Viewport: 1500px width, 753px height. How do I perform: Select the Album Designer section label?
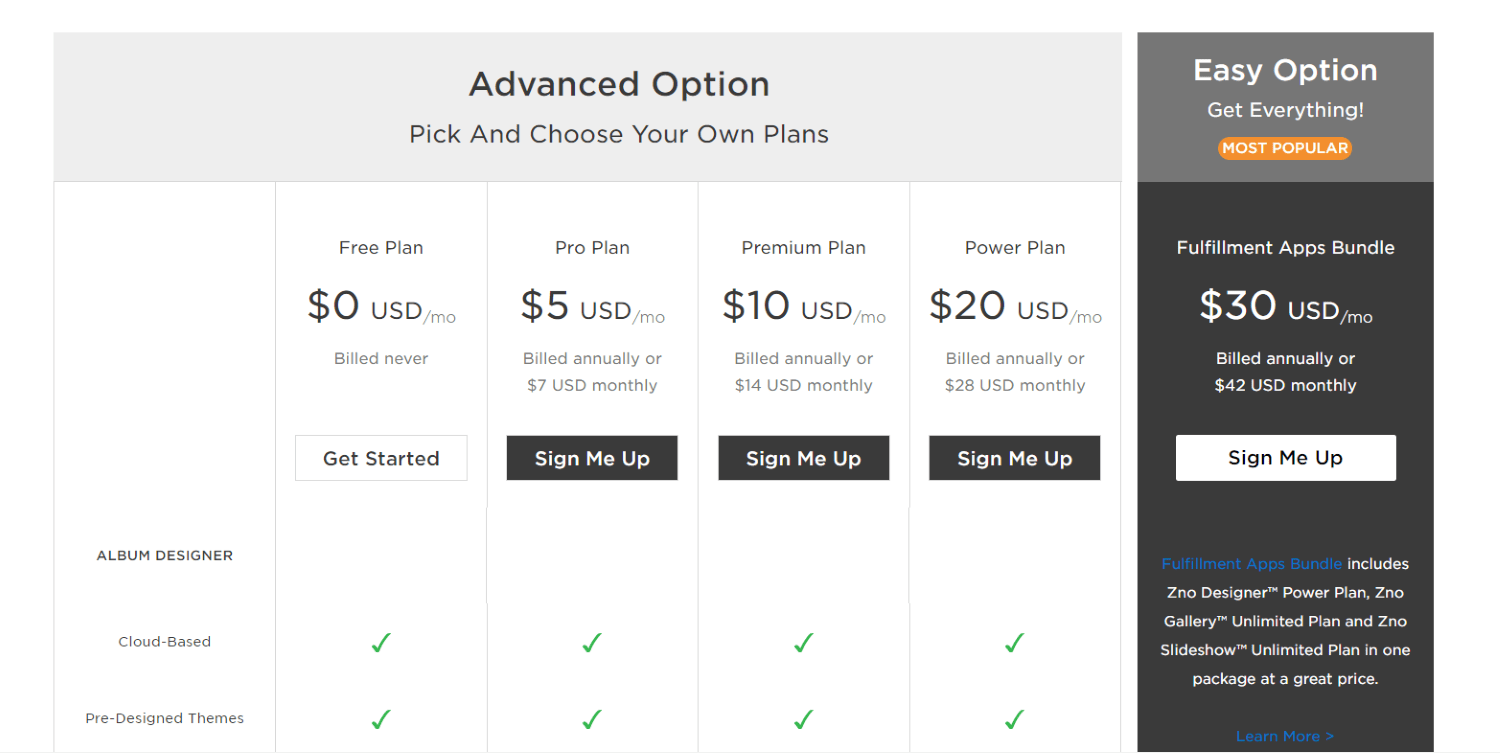(x=165, y=556)
